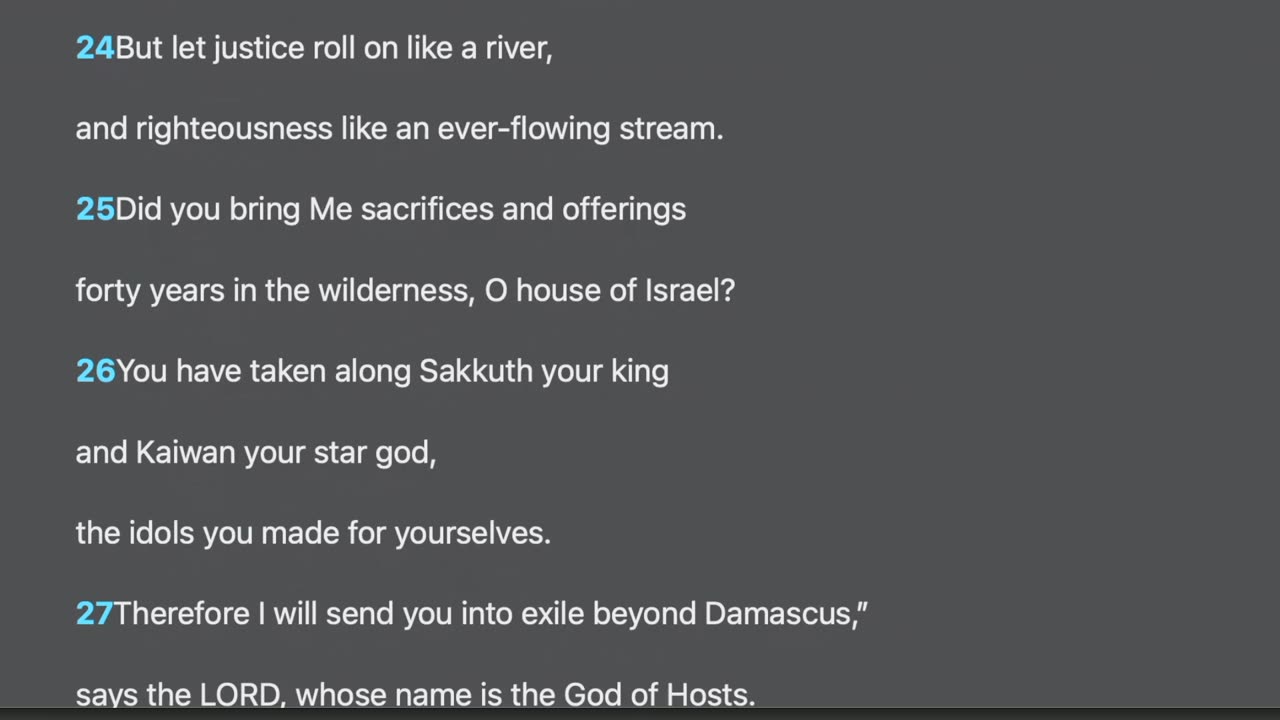1280x720 pixels.
Task: Click the name "Sakkuth" in verse 26
Action: click(x=476, y=371)
